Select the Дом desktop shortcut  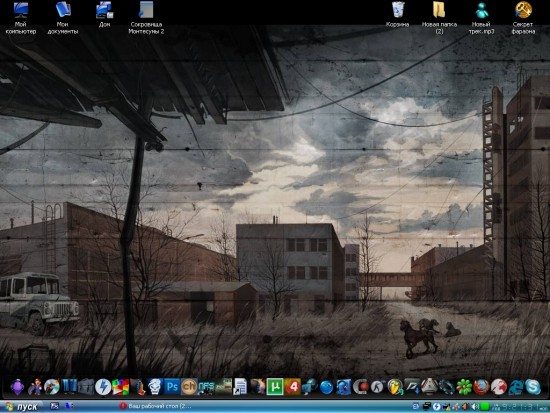coord(105,15)
